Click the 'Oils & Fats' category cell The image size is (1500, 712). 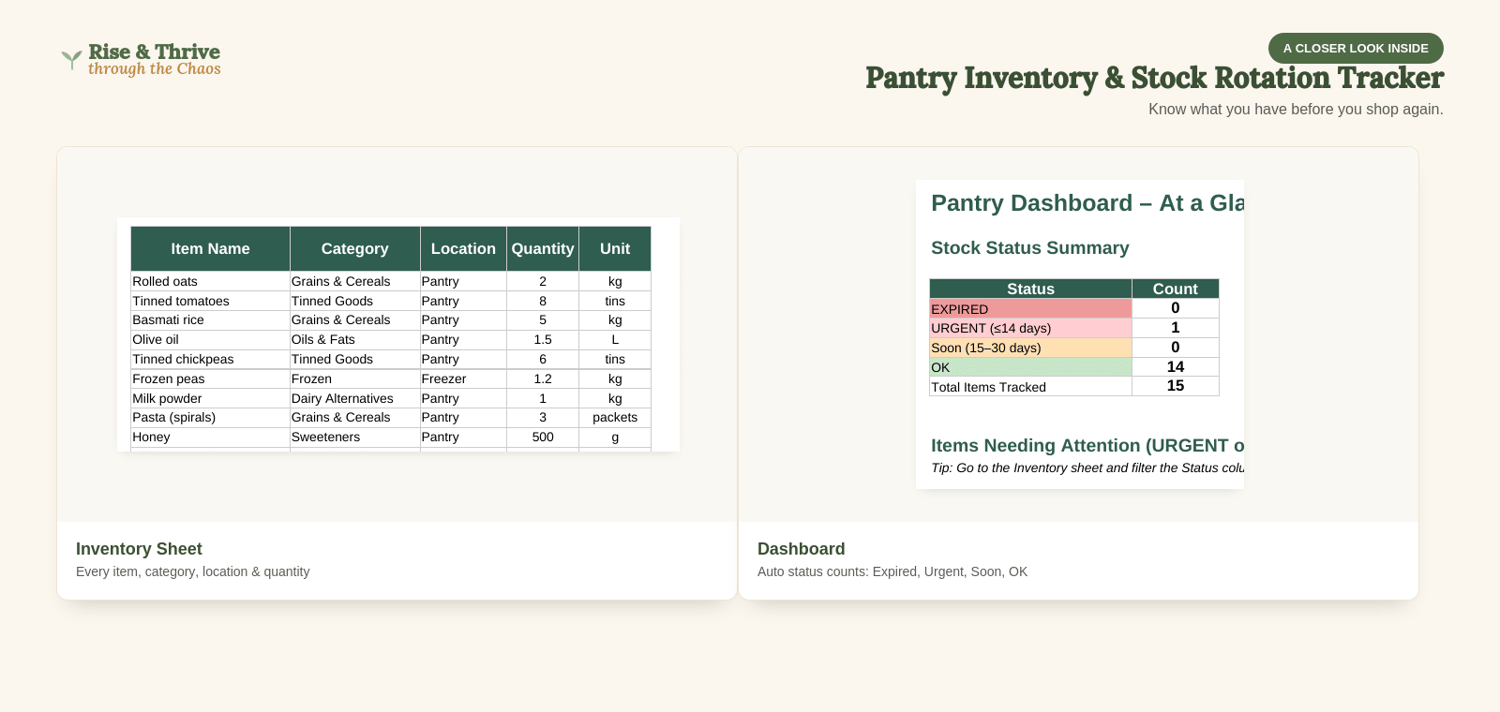click(355, 340)
